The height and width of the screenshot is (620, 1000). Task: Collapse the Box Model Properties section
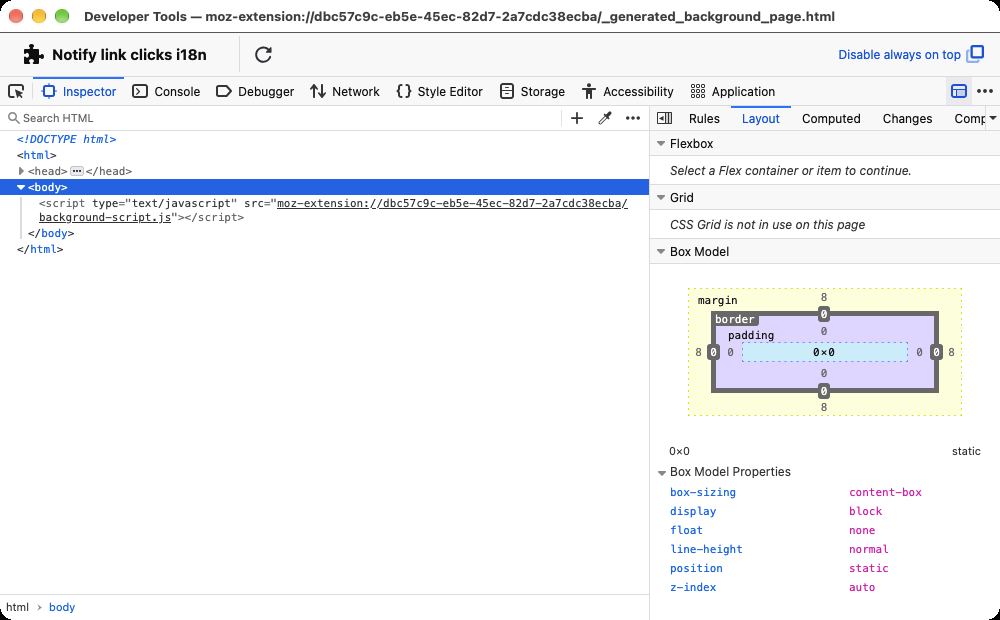point(662,473)
